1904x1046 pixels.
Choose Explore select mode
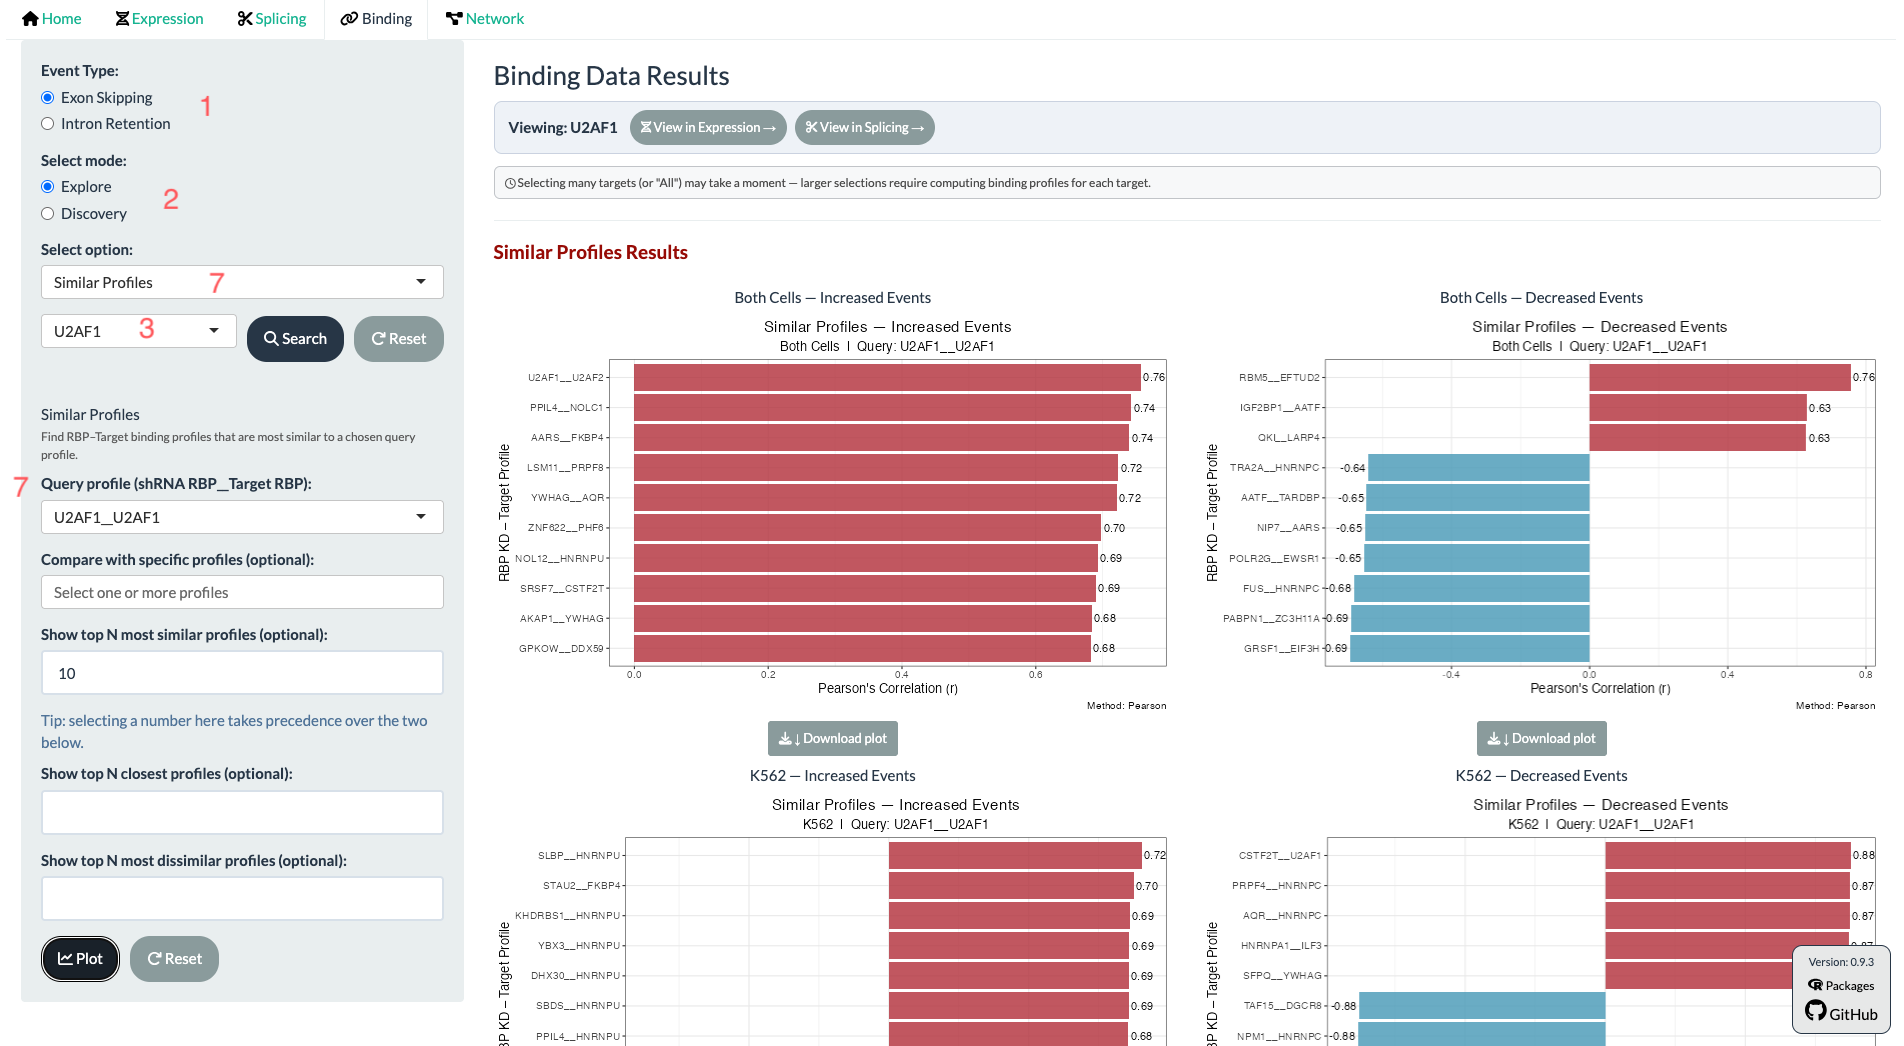point(47,187)
